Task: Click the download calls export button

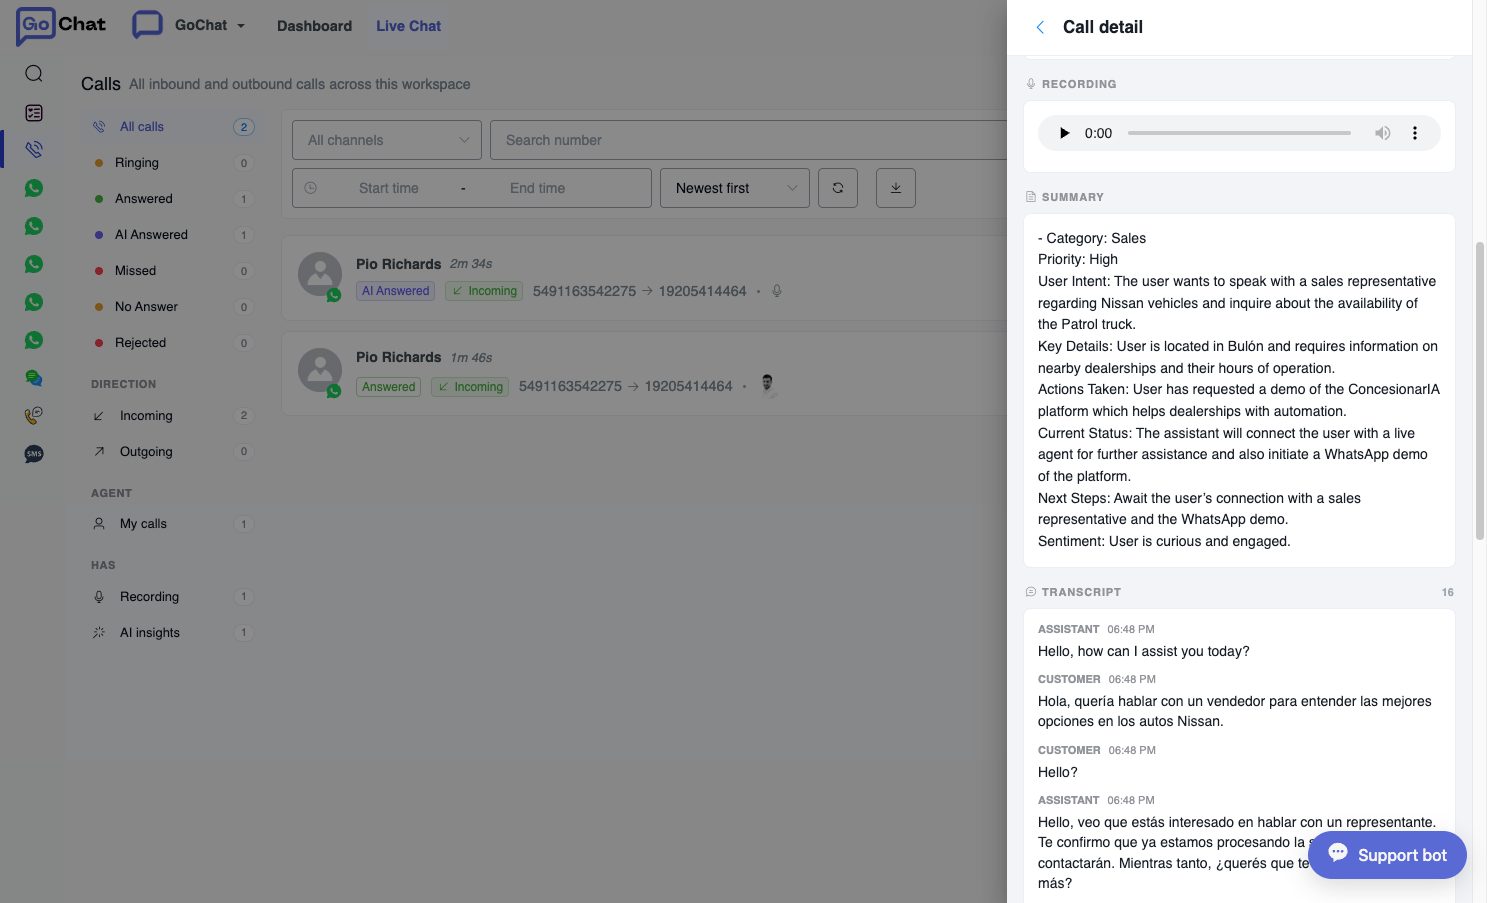Action: [896, 188]
